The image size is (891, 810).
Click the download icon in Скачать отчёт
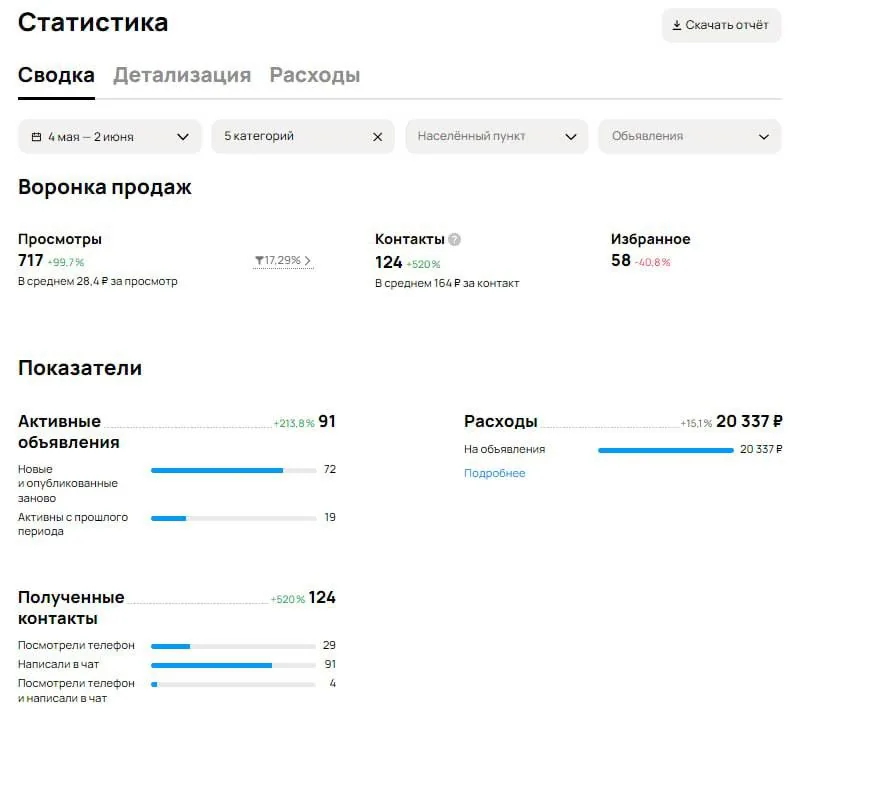676,25
